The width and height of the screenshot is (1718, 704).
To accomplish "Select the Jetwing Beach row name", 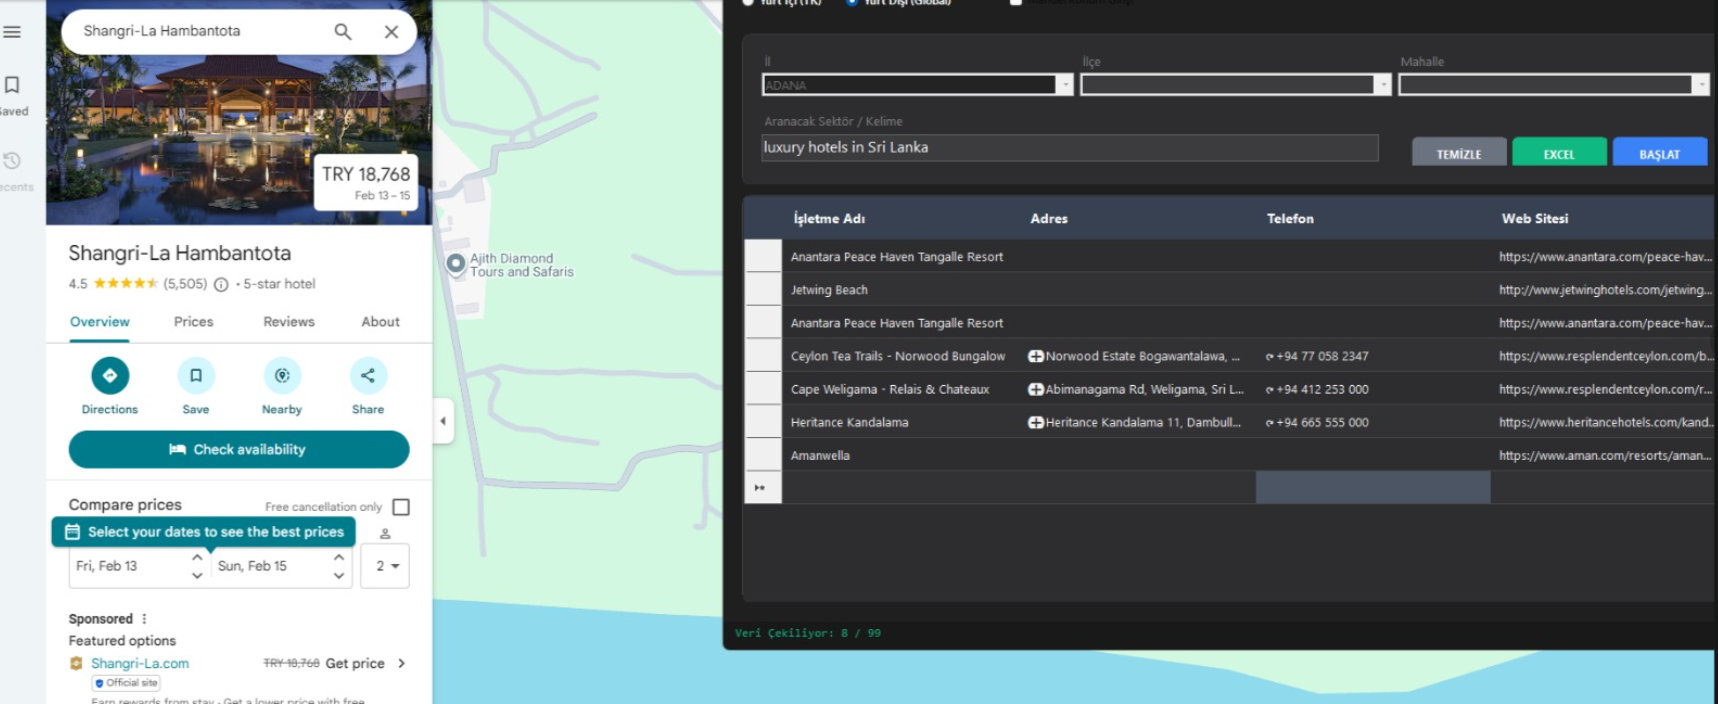I will [829, 290].
